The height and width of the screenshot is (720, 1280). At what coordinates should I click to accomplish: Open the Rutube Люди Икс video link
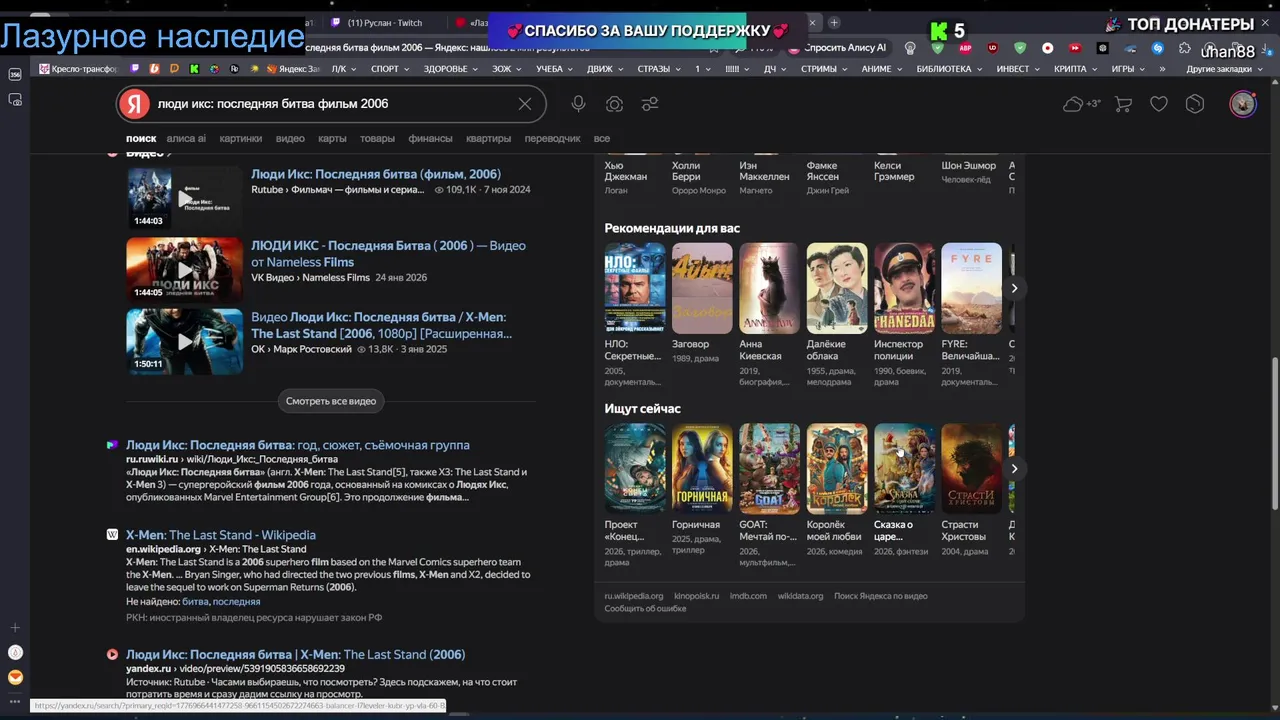(376, 174)
